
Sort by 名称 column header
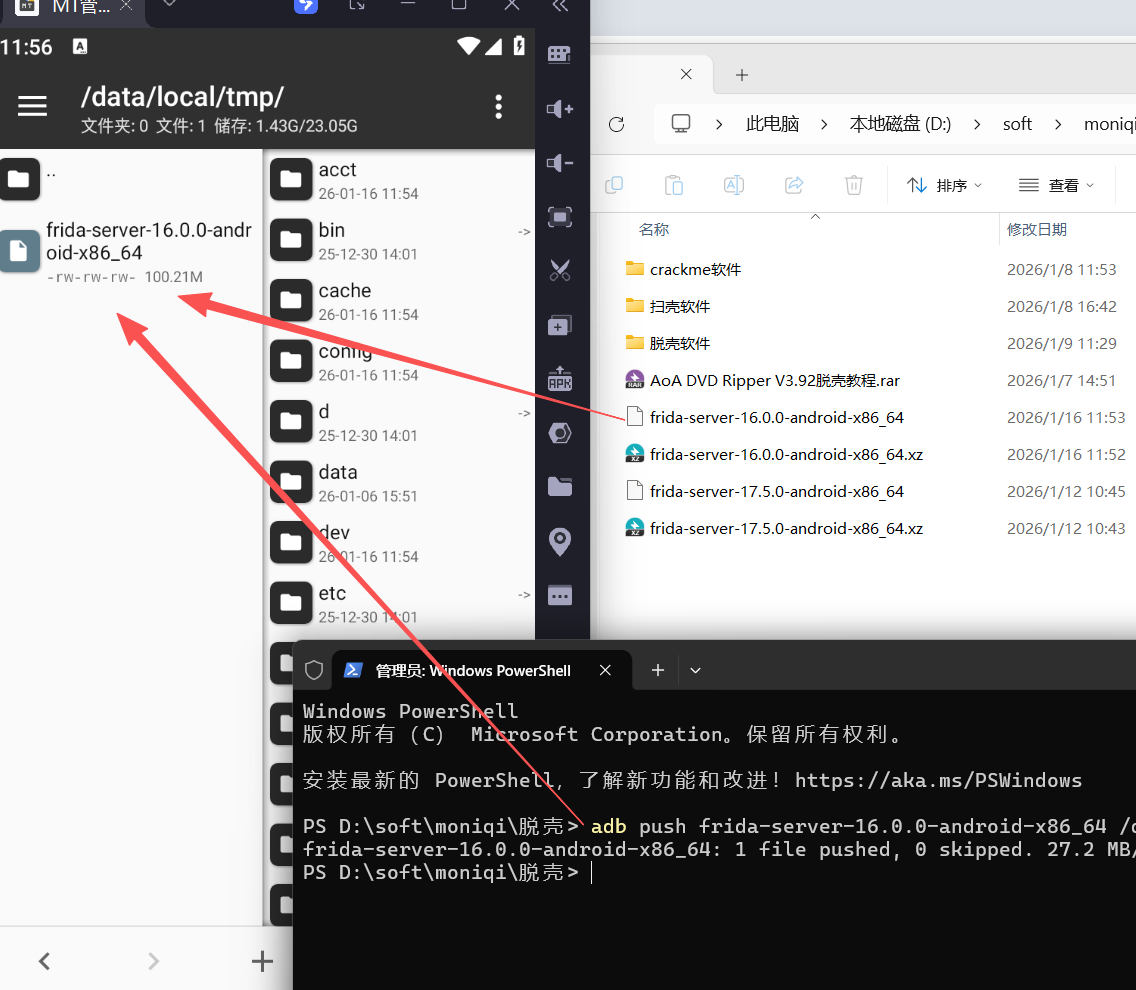(x=653, y=230)
